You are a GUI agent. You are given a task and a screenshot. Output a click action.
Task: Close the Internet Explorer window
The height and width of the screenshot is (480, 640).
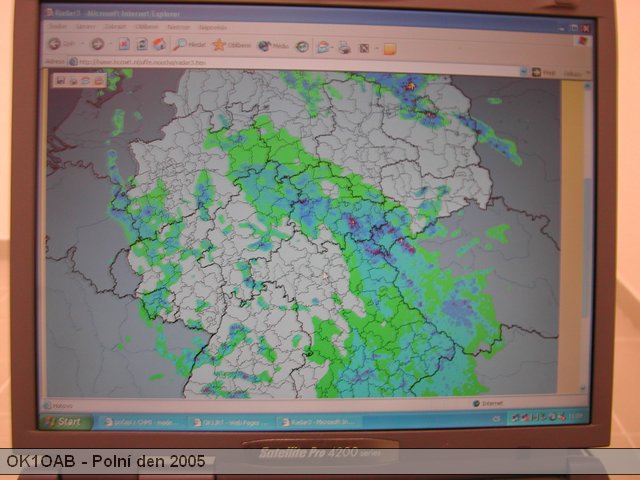586,28
